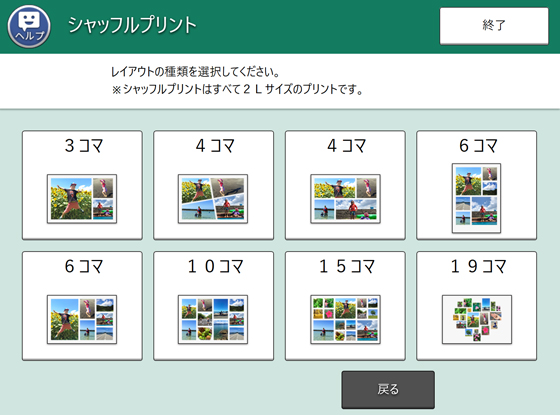Screen dimensions: 560x415
Task: Click the slanted 4コマ preview thumbnail
Action: coord(213,199)
